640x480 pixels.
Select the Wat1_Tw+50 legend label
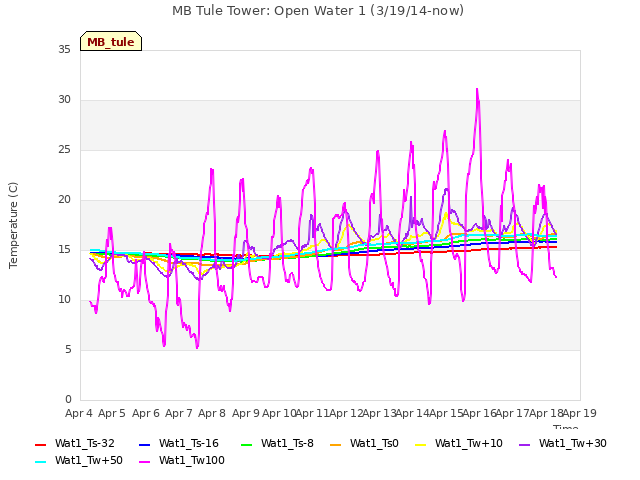89,461
